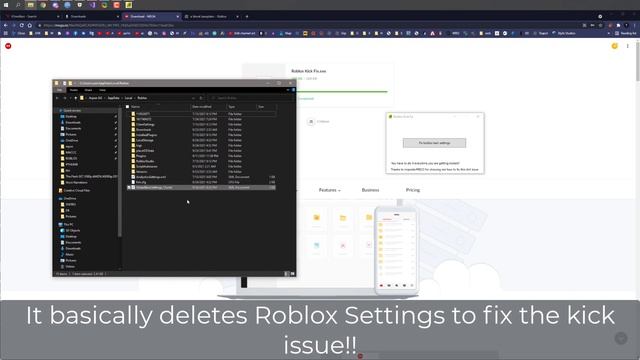Screen dimensions: 640x360
Task: Open the Share ribbon tab in Explorer
Action: point(88,90)
